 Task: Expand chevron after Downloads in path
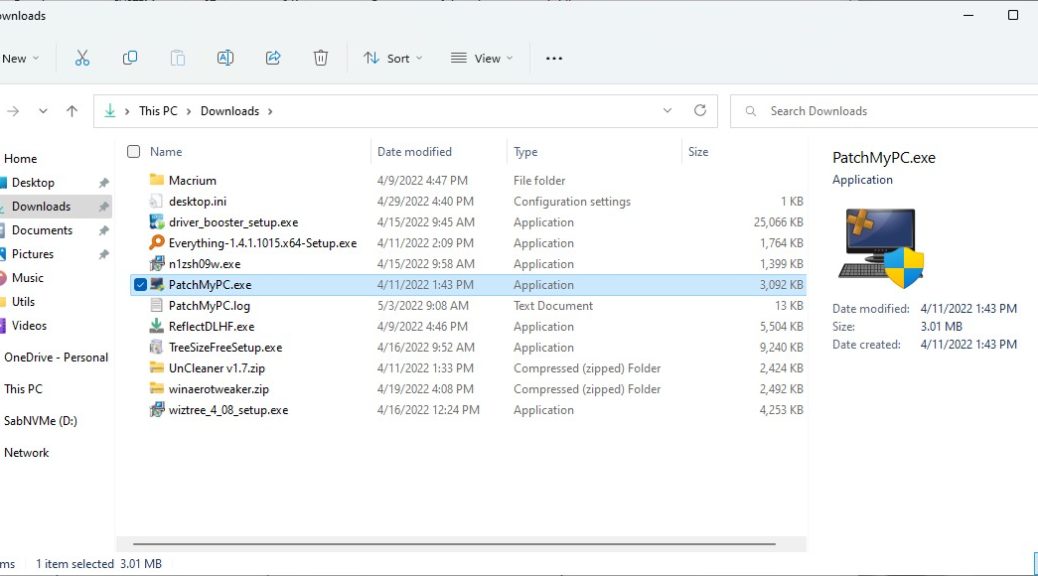270,111
